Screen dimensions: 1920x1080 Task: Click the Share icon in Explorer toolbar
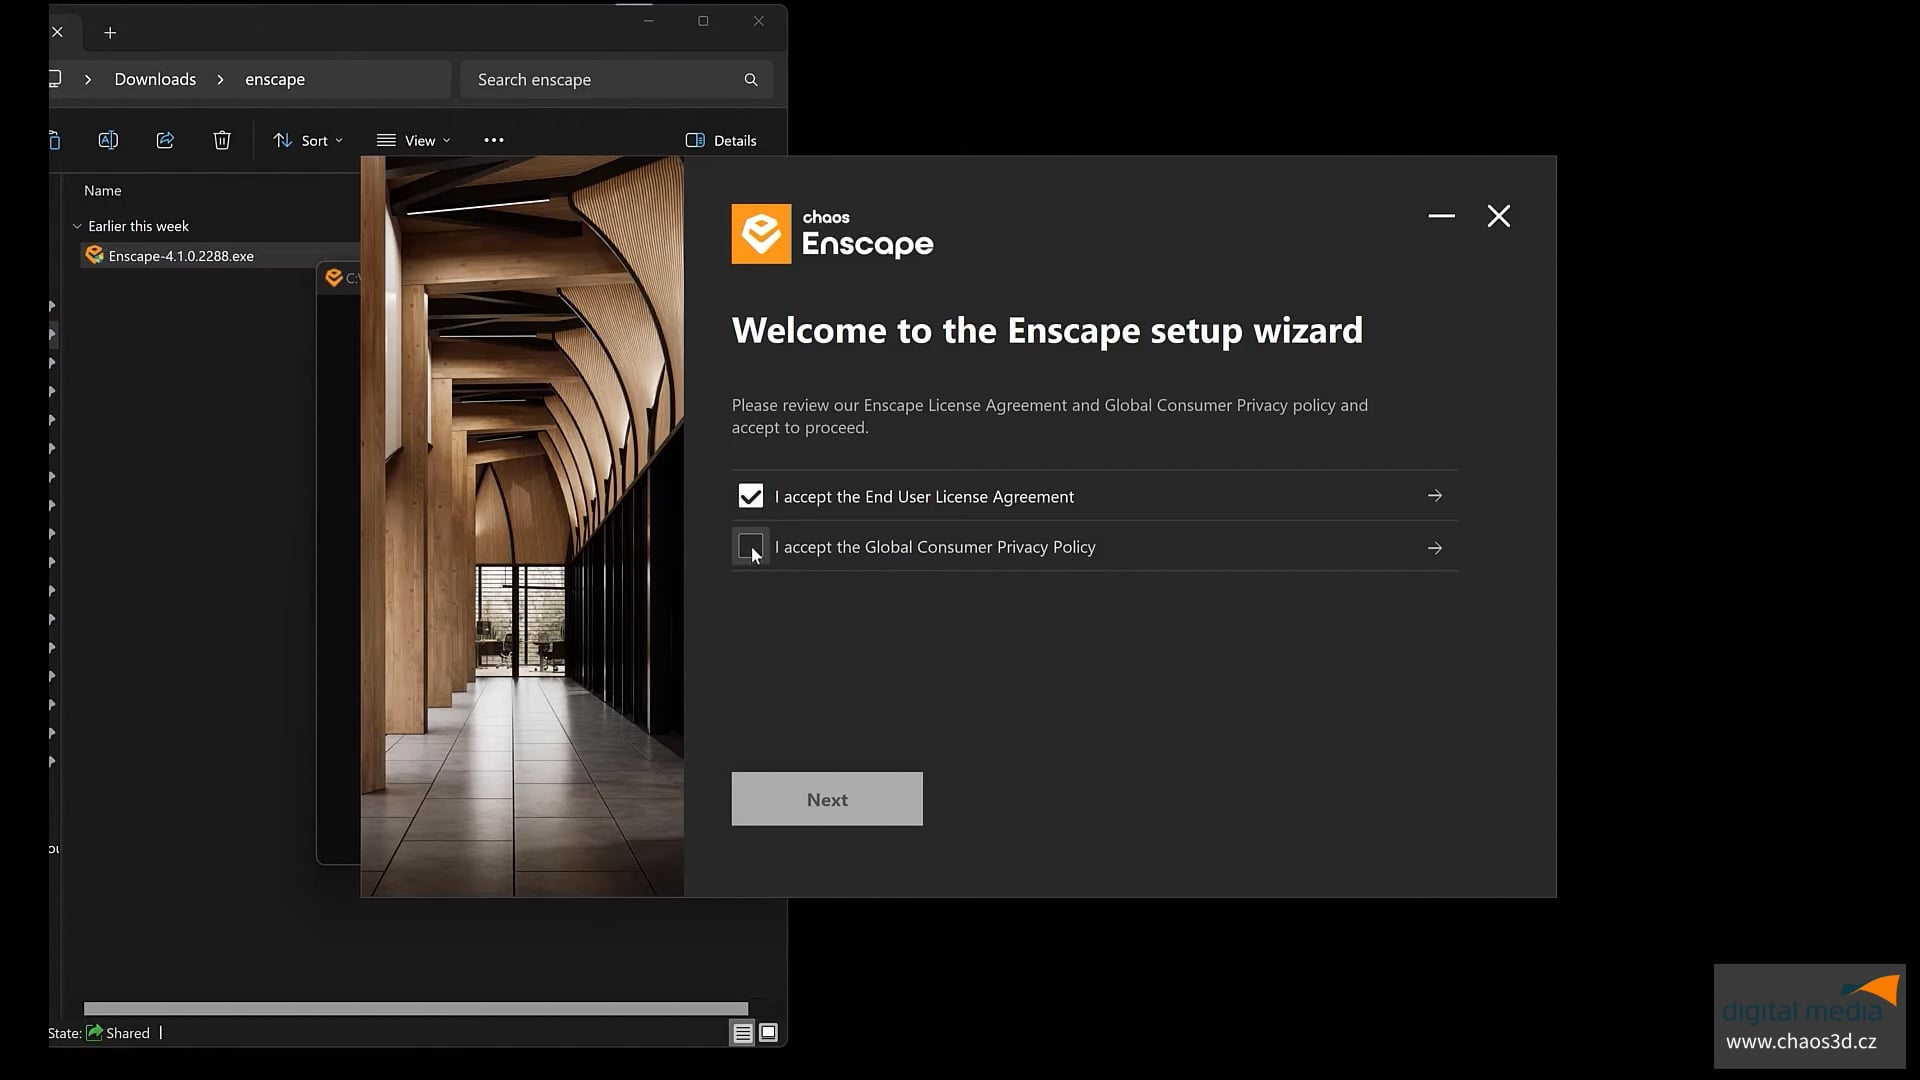(x=165, y=141)
